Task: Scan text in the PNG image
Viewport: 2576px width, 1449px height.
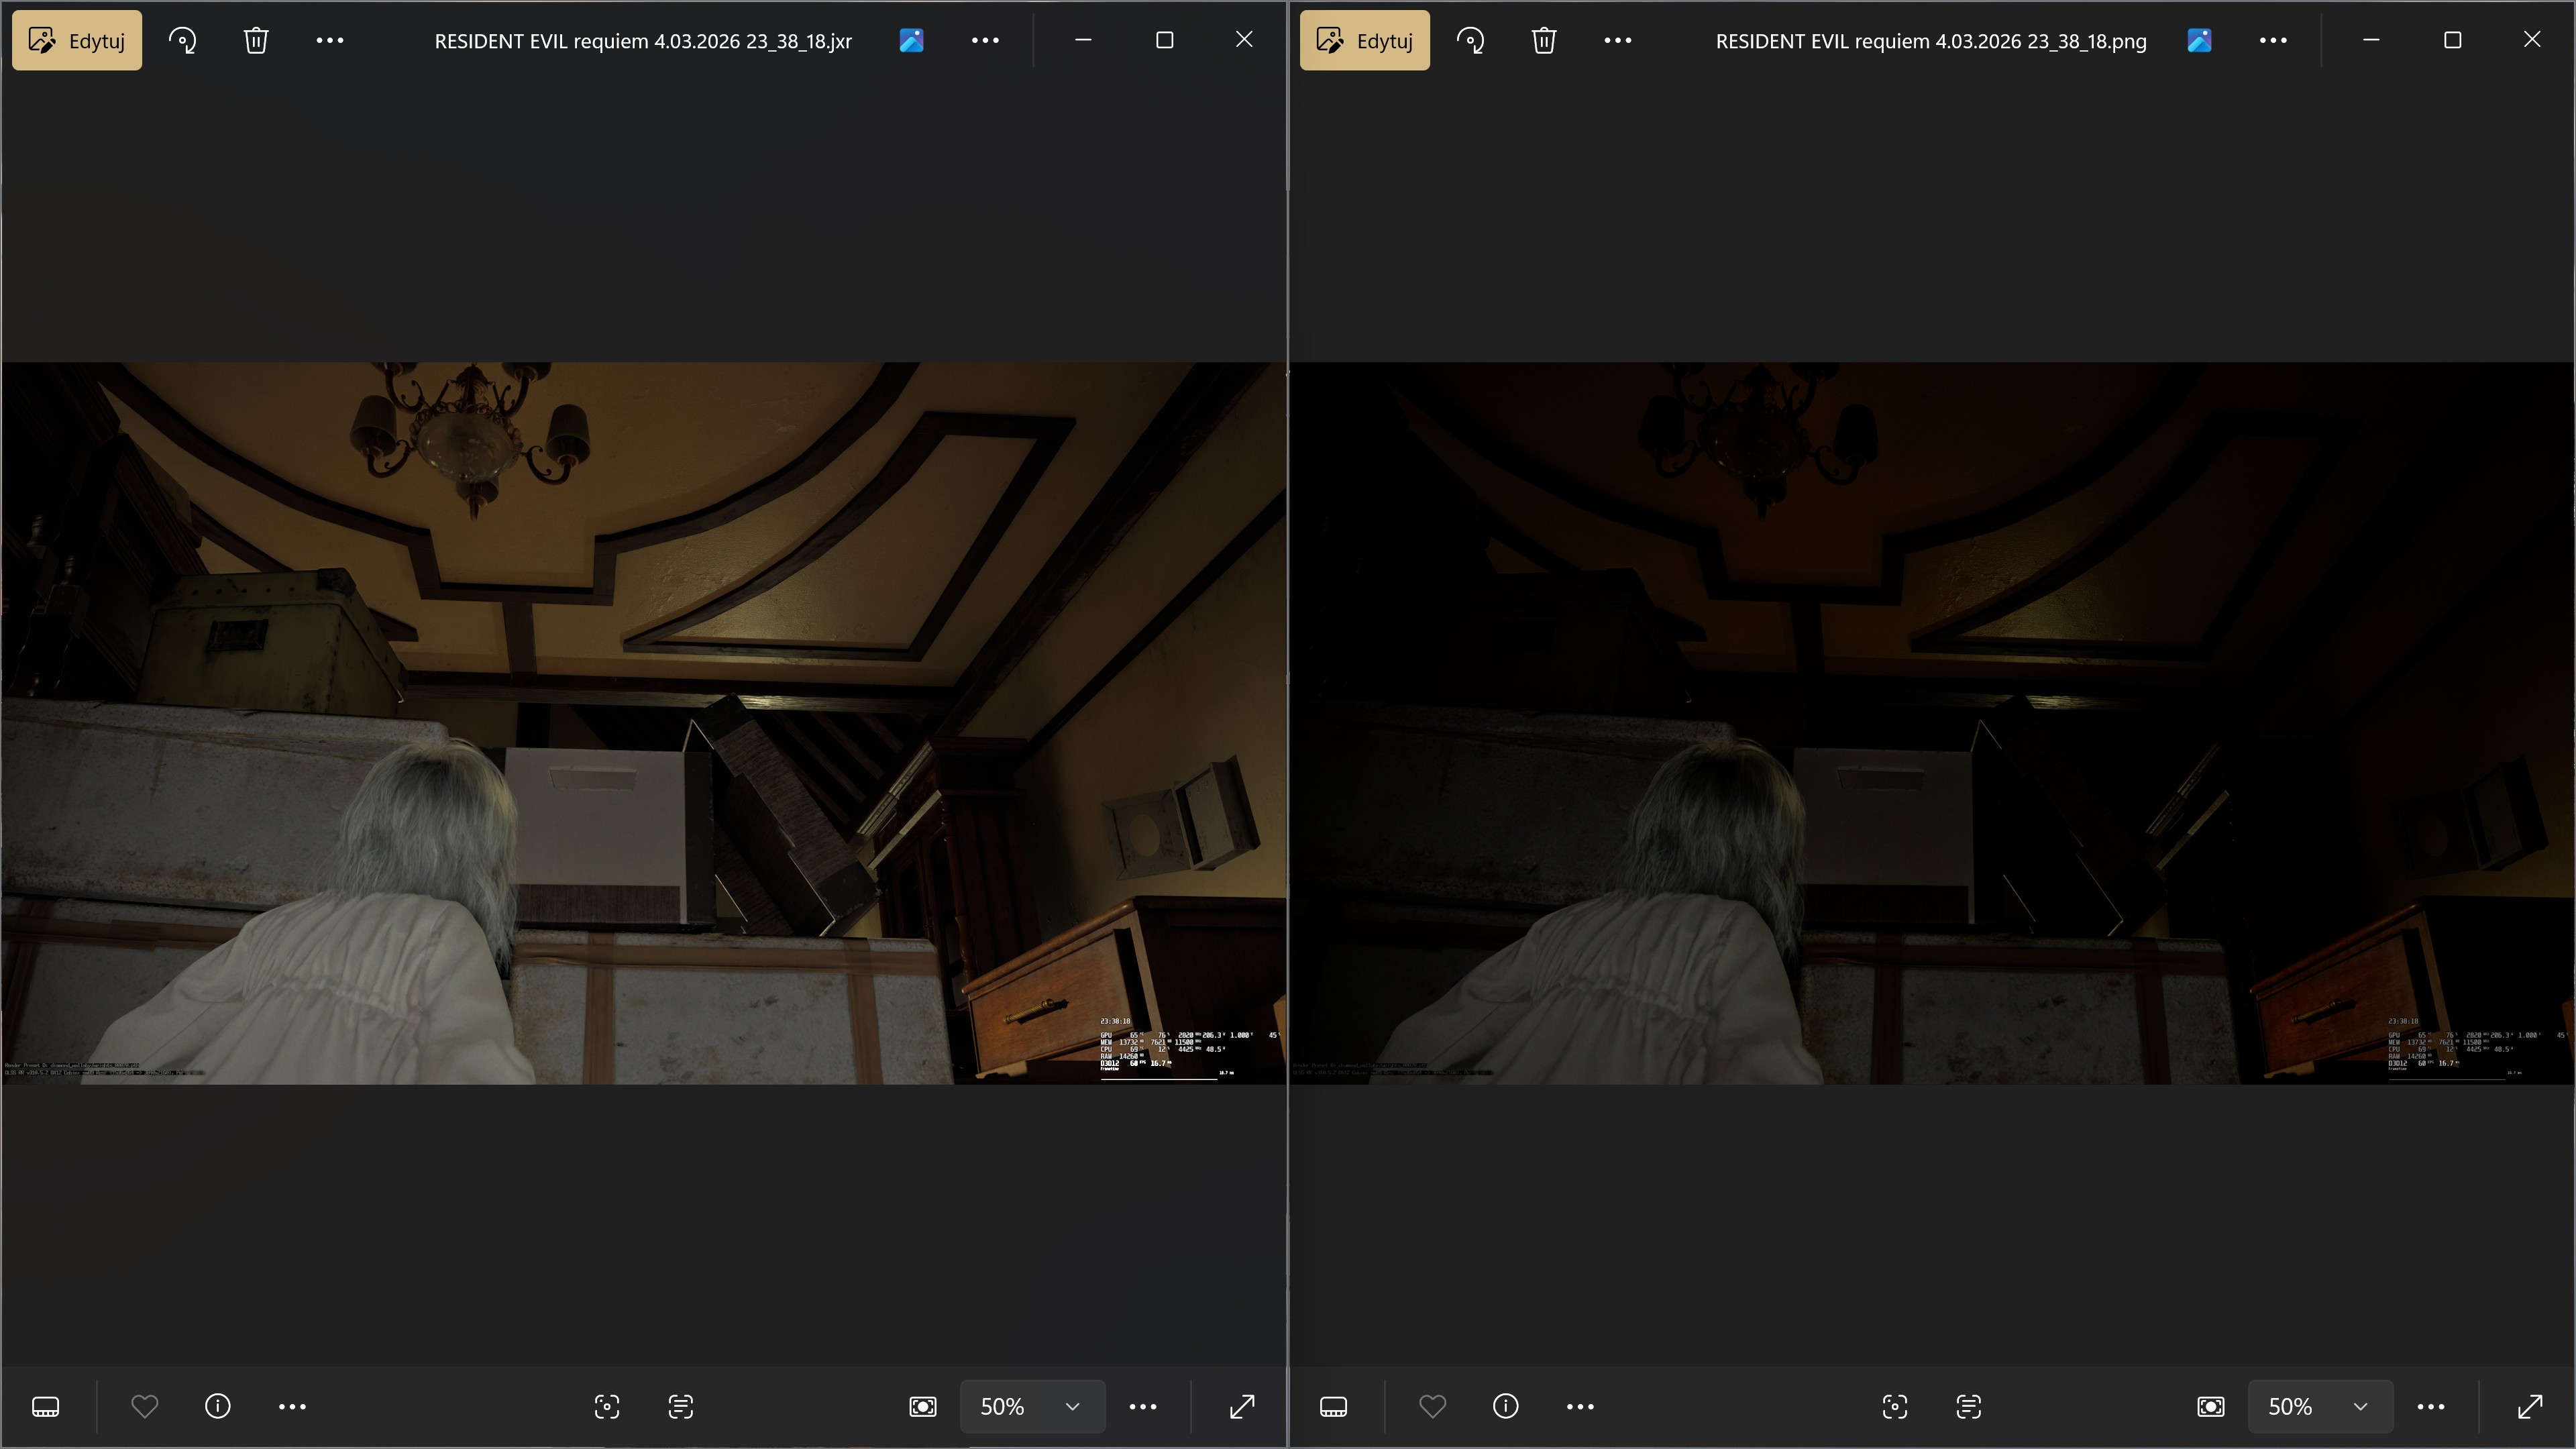Action: click(1968, 1407)
